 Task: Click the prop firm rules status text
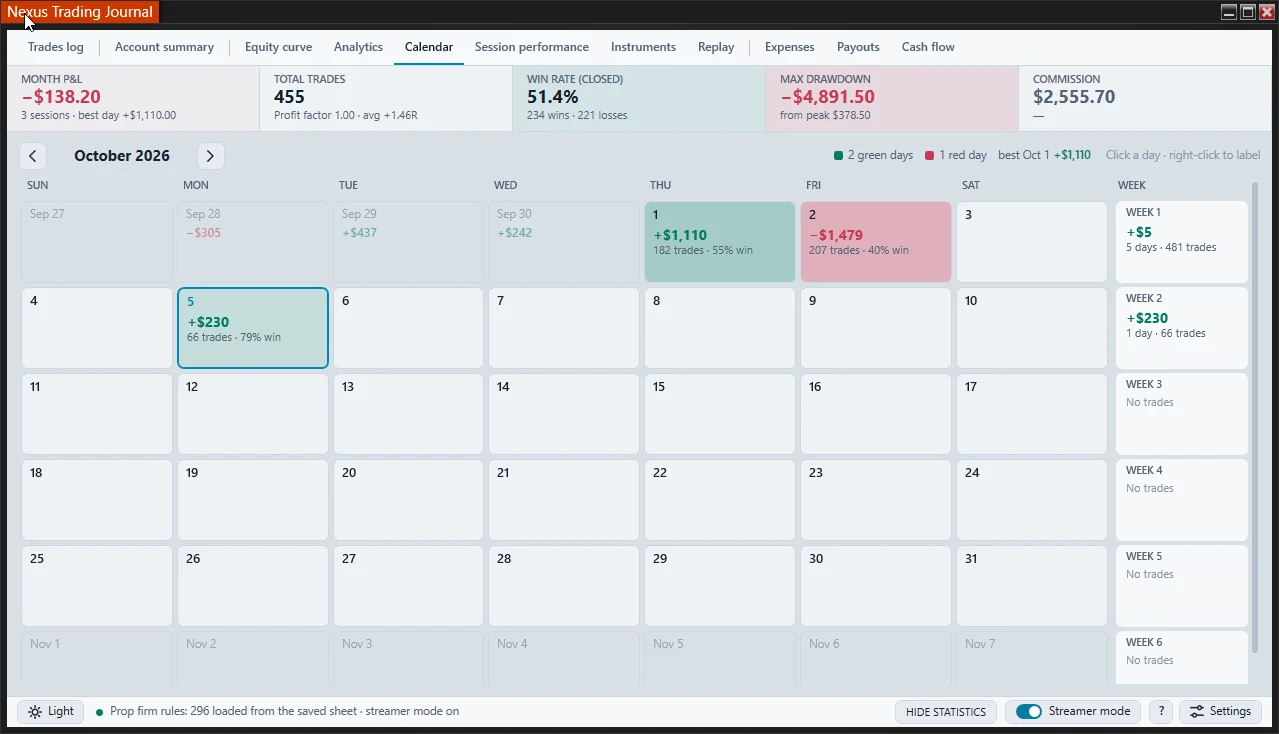[284, 712]
